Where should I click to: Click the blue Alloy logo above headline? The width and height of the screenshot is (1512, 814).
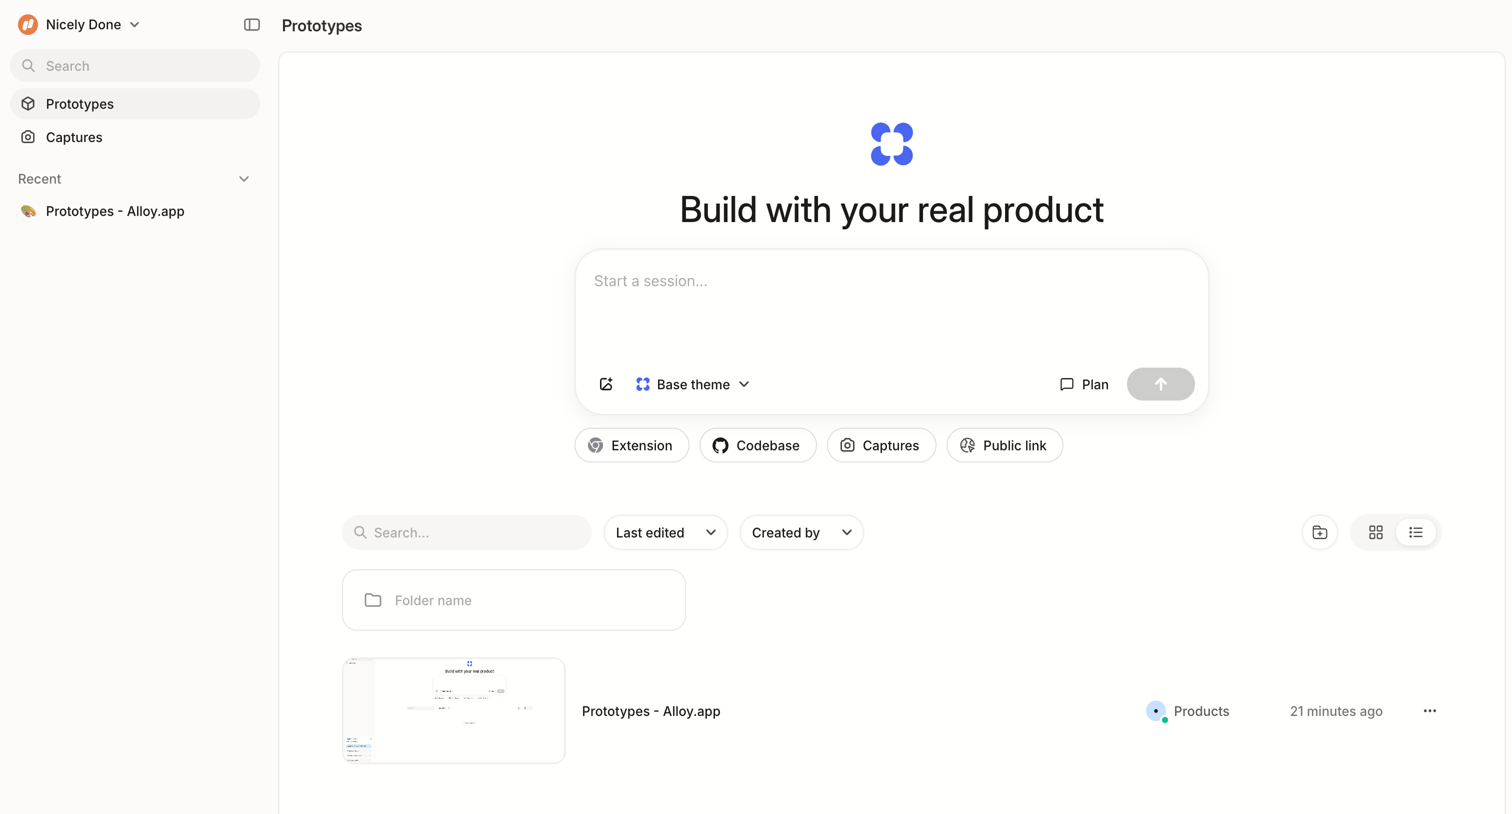tap(892, 144)
